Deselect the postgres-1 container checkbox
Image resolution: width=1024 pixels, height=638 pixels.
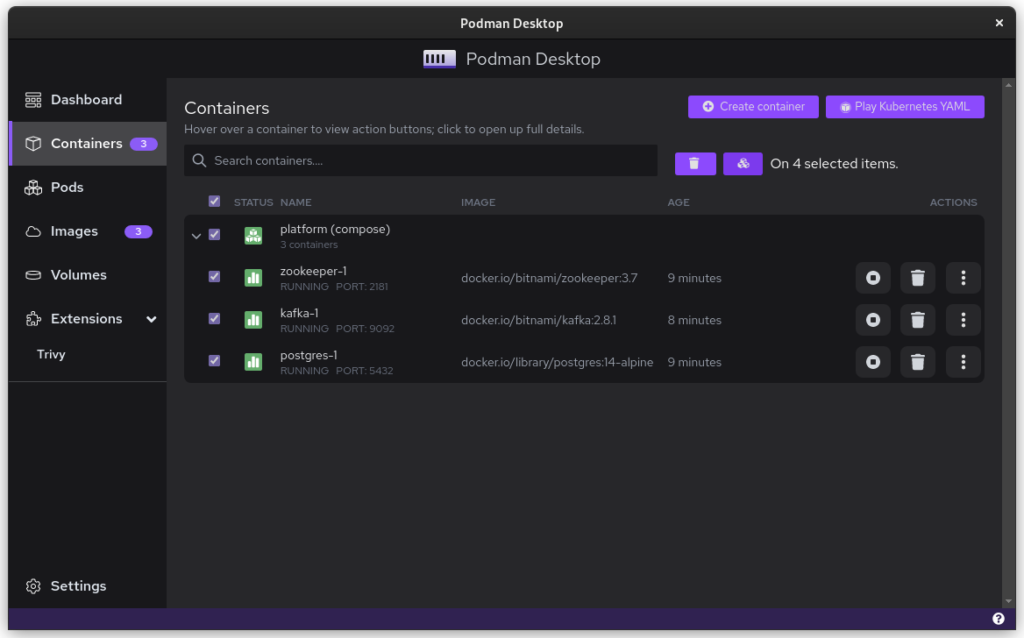point(214,361)
